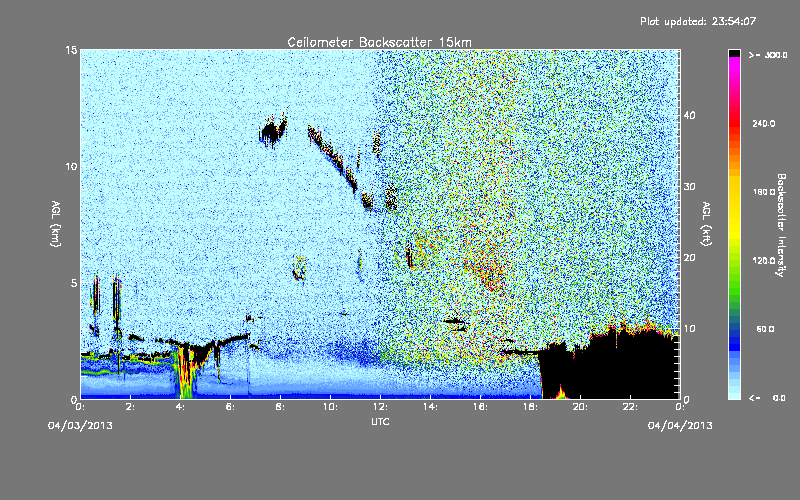Click the "14:" hour tick on the UTC axis

click(x=431, y=407)
